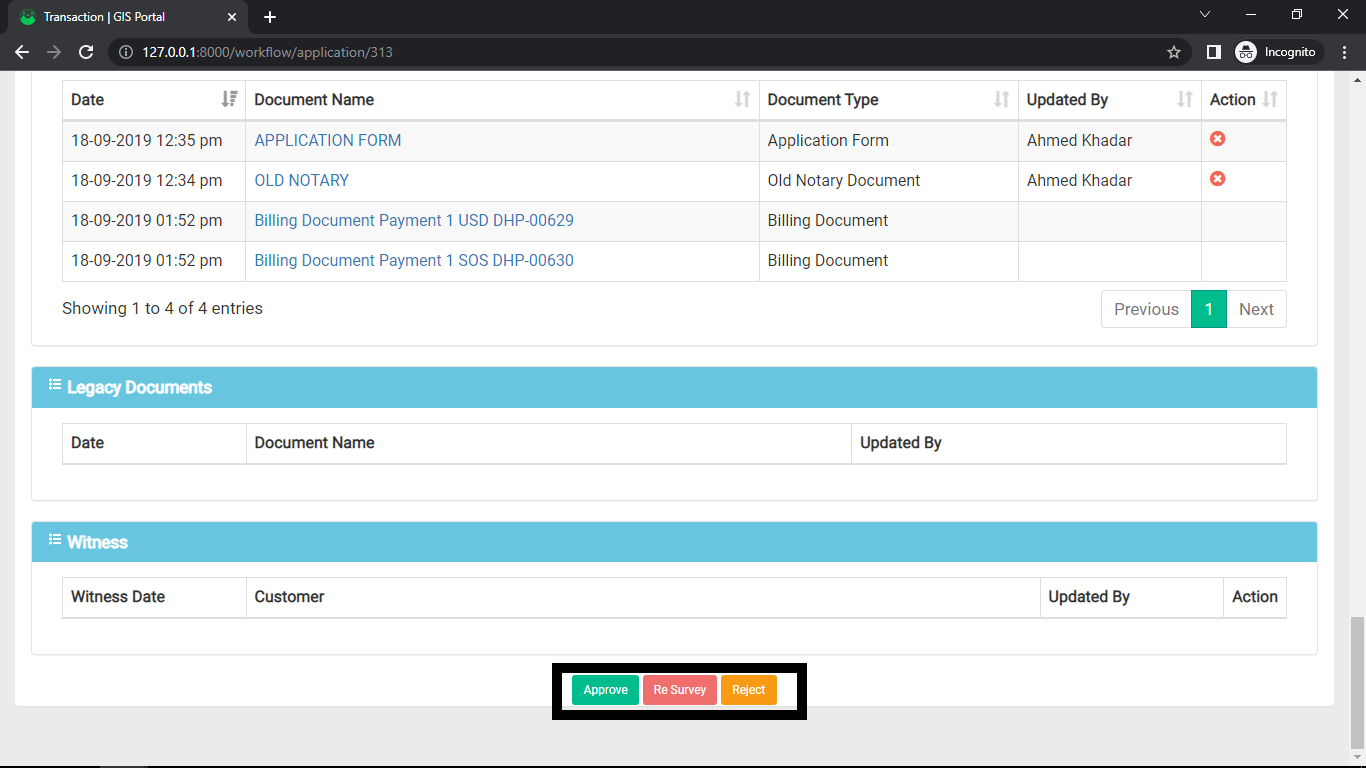This screenshot has width=1366, height=768.
Task: Open Incognito profile indicator
Action: pos(1277,52)
